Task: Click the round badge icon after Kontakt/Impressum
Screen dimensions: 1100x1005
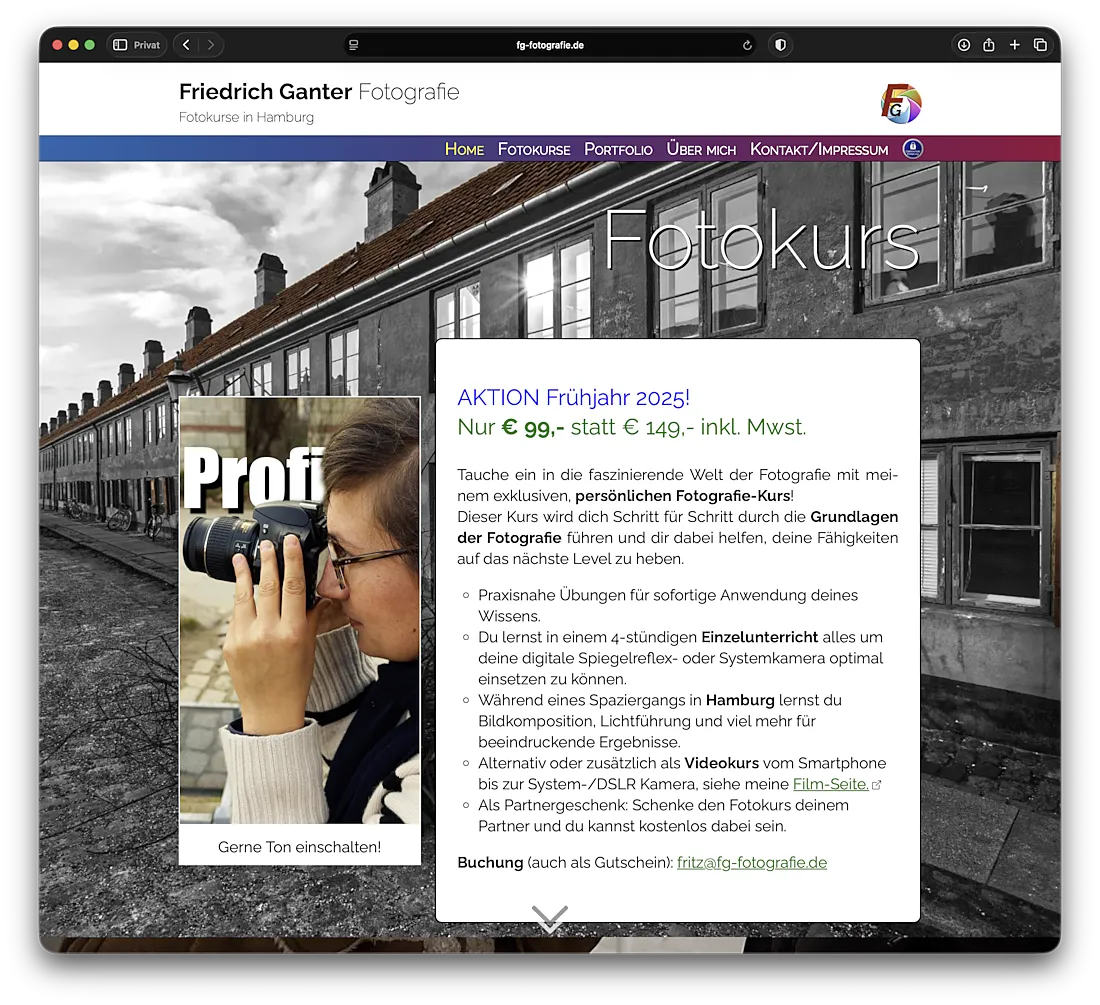Action: click(x=912, y=149)
